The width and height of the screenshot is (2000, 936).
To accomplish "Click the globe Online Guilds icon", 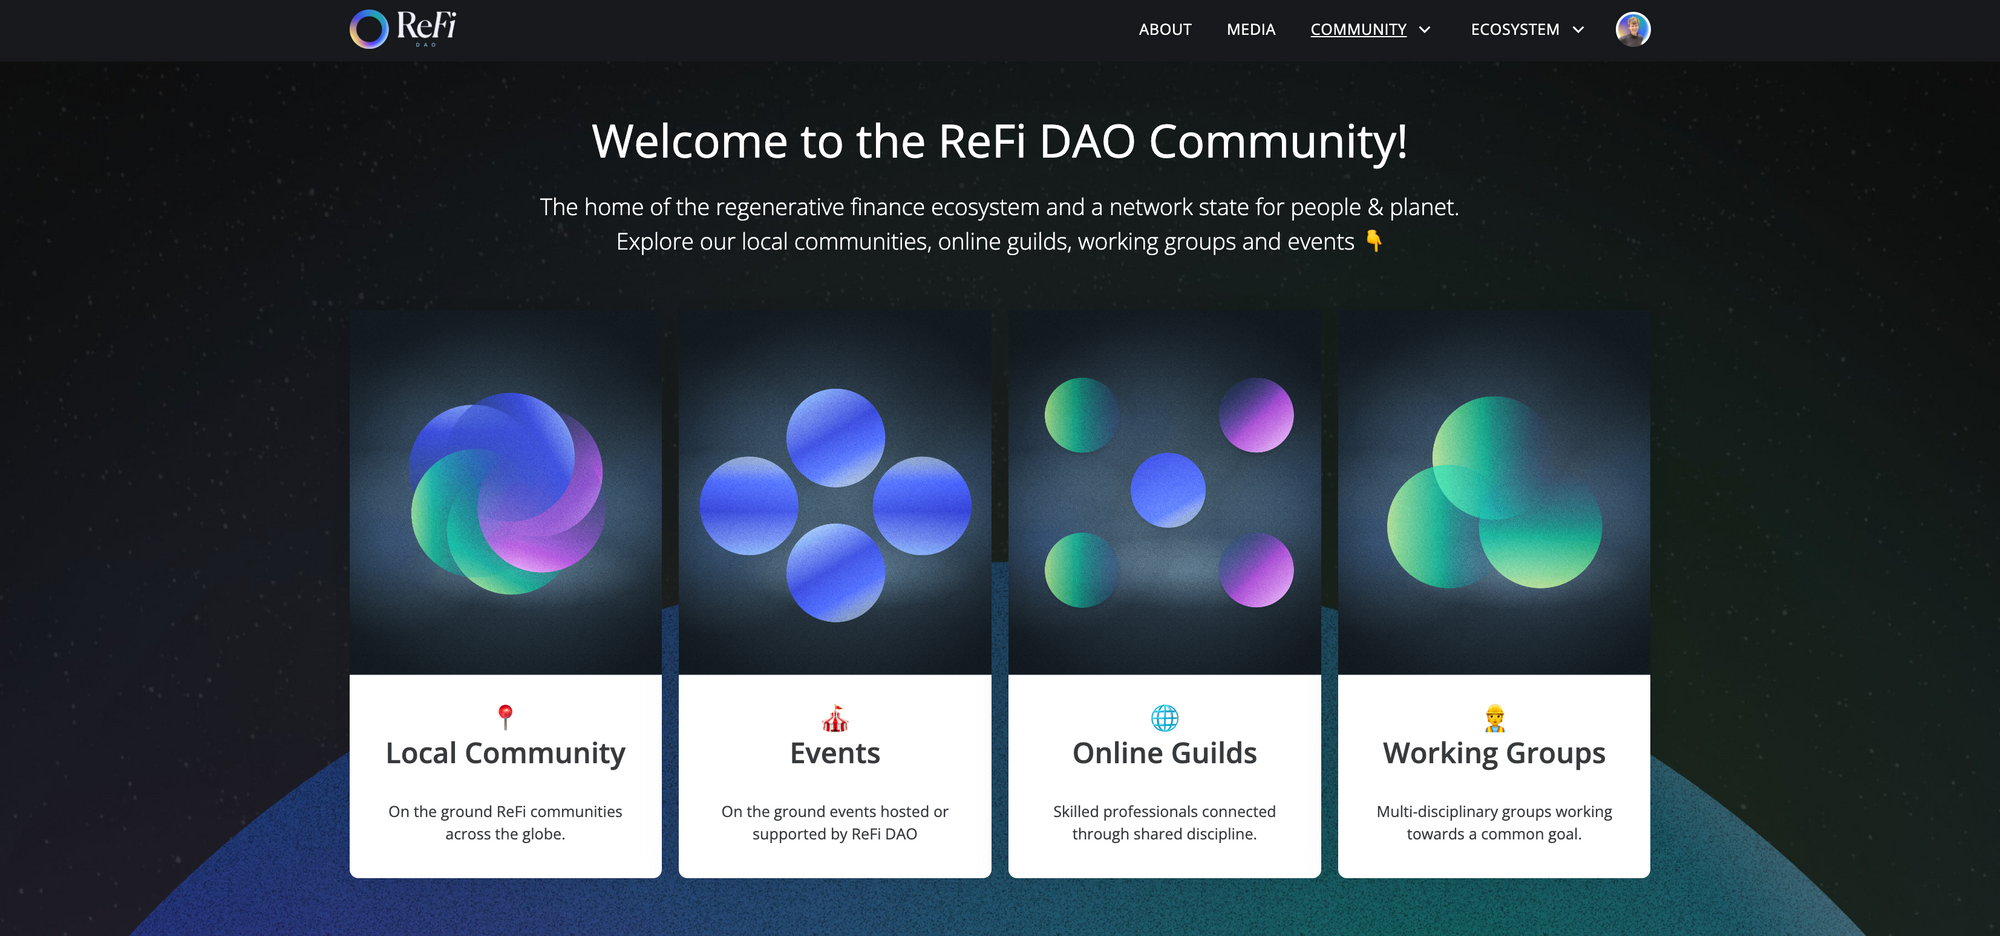I will (x=1164, y=718).
